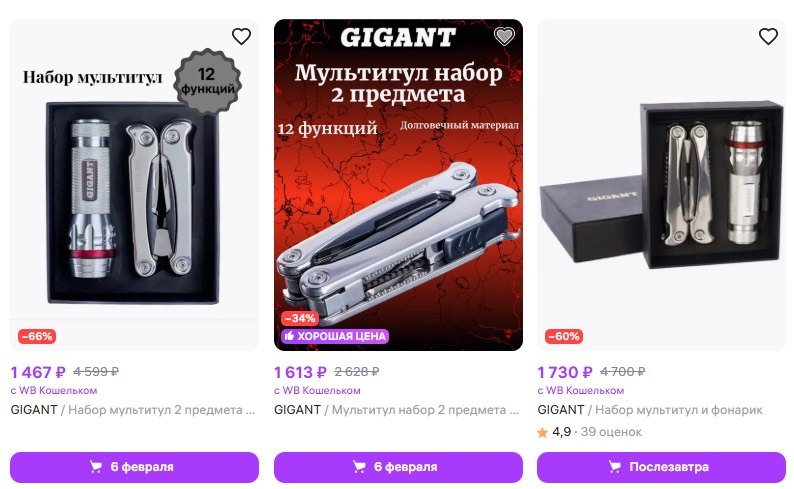Click the ХОРОШАЯ ЦЕНА badge
This screenshot has width=794, height=489.
(335, 336)
